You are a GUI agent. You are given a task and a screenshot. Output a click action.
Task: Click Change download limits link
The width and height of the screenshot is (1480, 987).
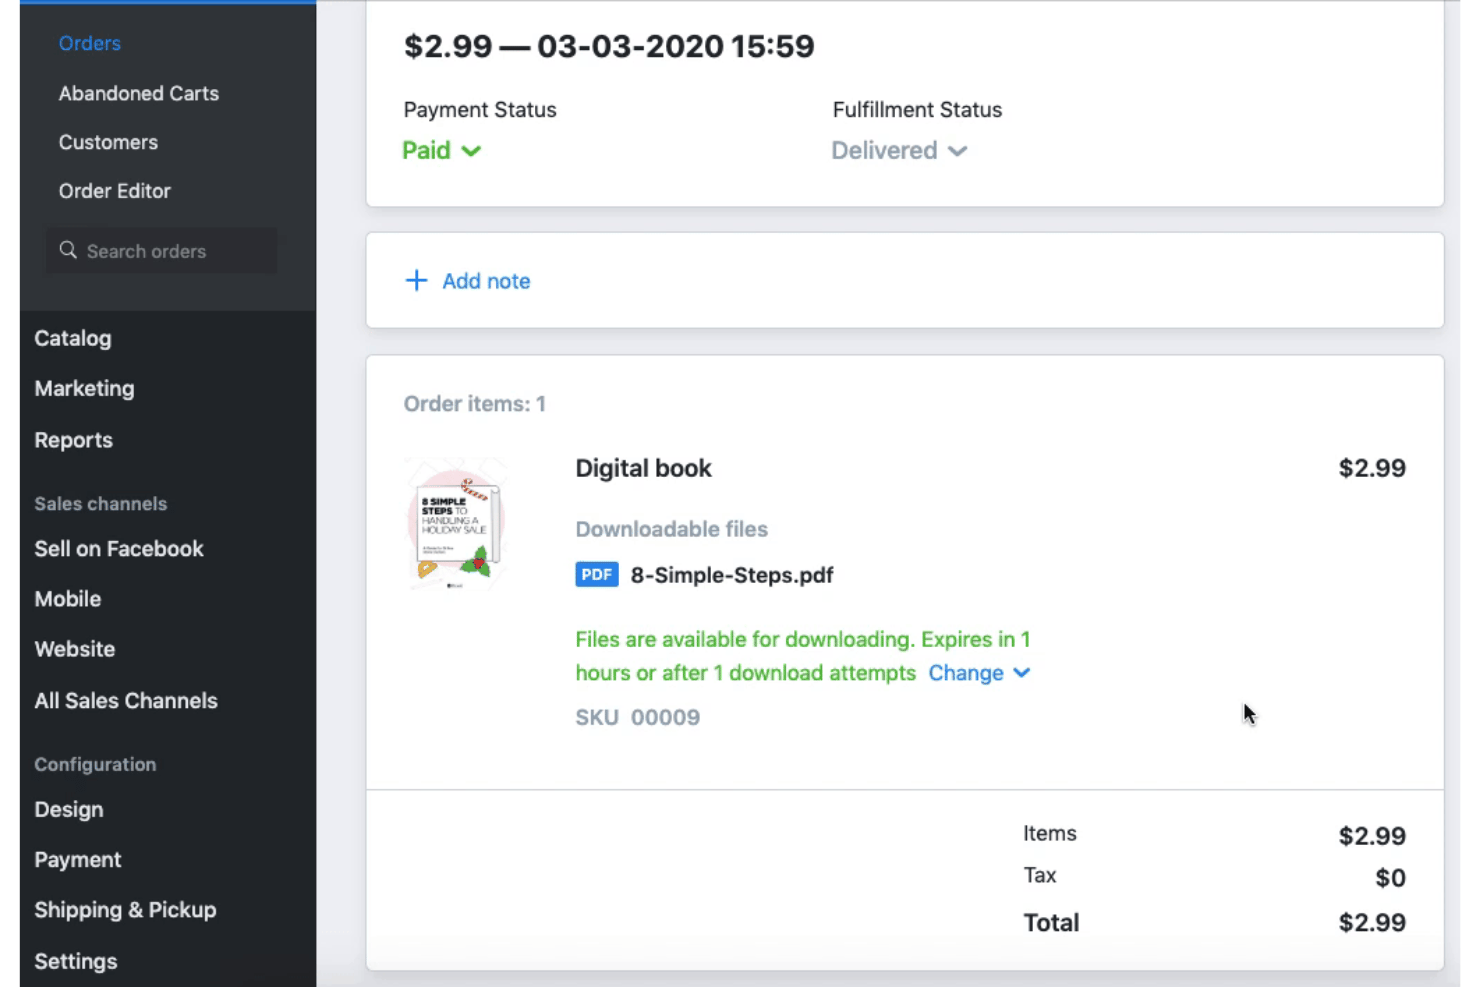[979, 673]
